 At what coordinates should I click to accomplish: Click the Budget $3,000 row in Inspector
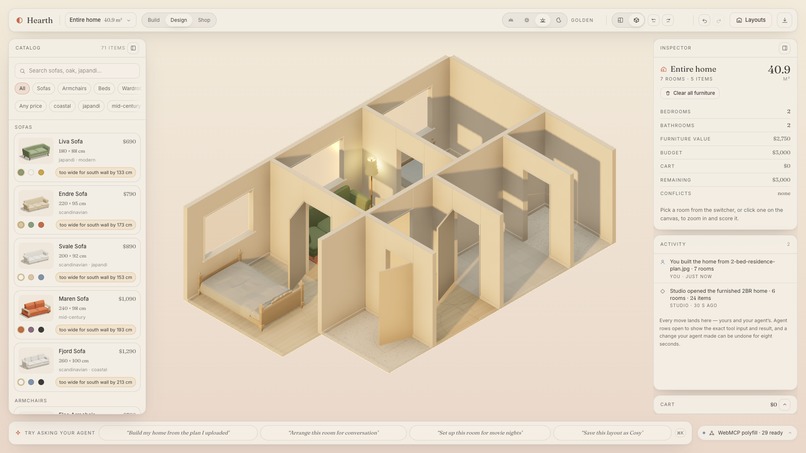pyautogui.click(x=725, y=153)
